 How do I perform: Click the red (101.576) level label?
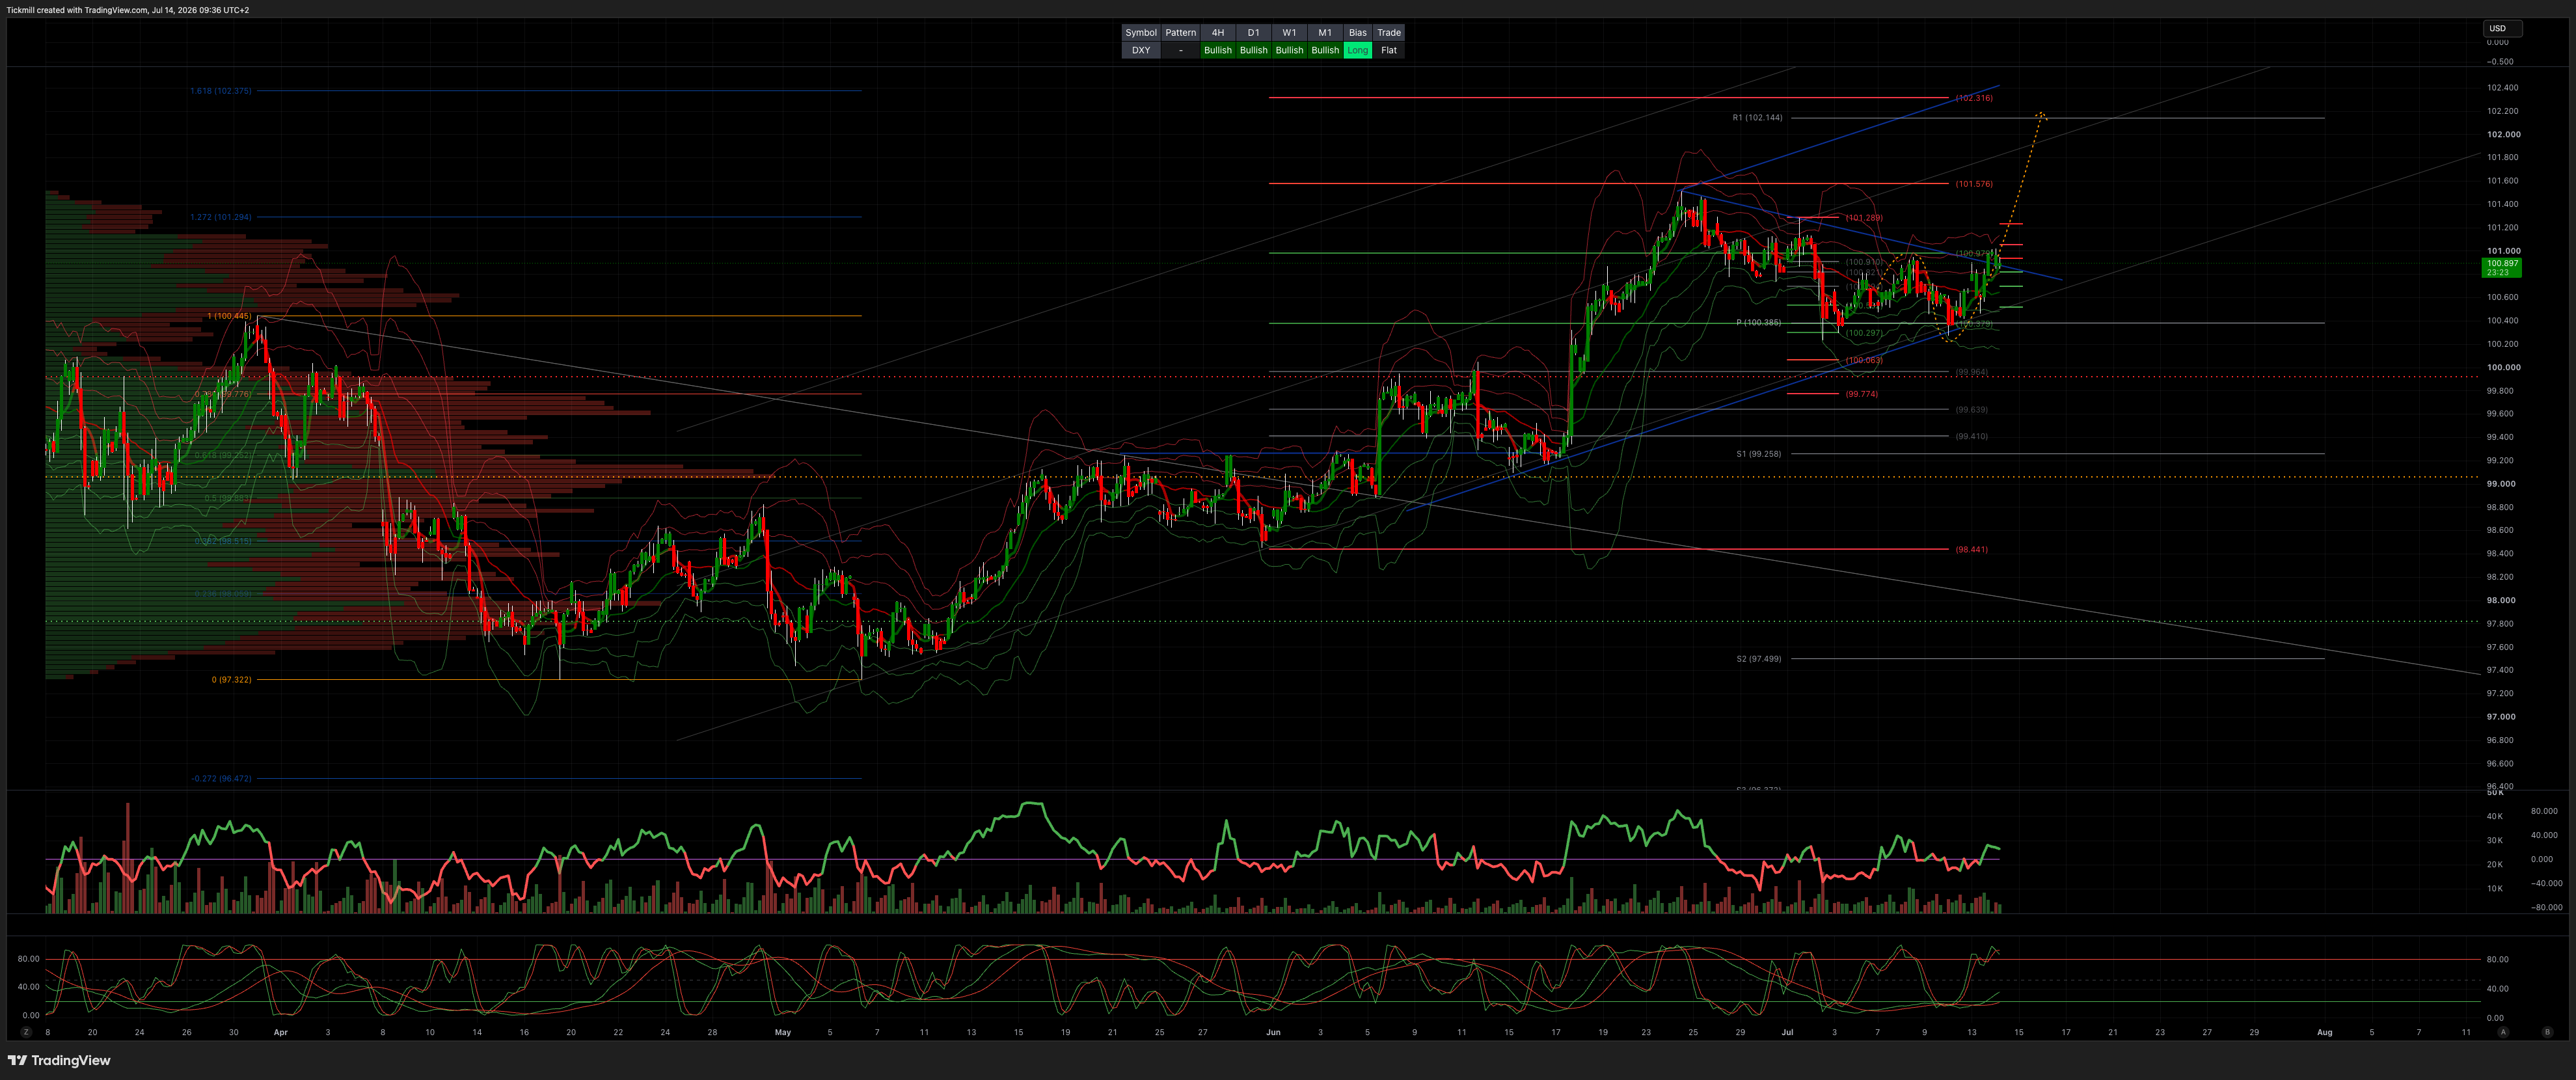[1973, 184]
